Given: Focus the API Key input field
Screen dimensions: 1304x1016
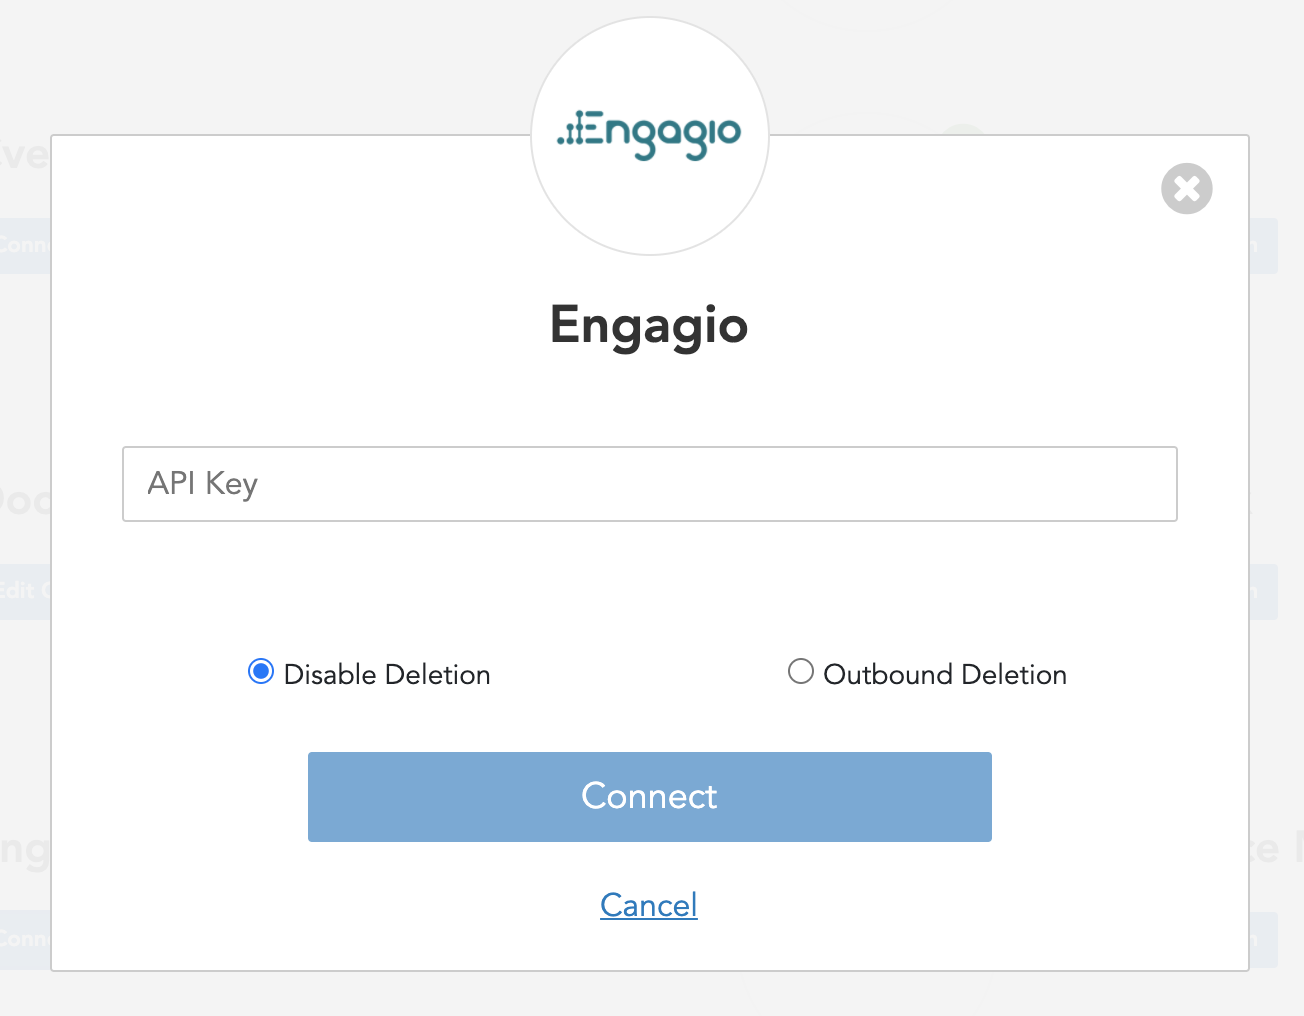Looking at the screenshot, I should pyautogui.click(x=649, y=484).
